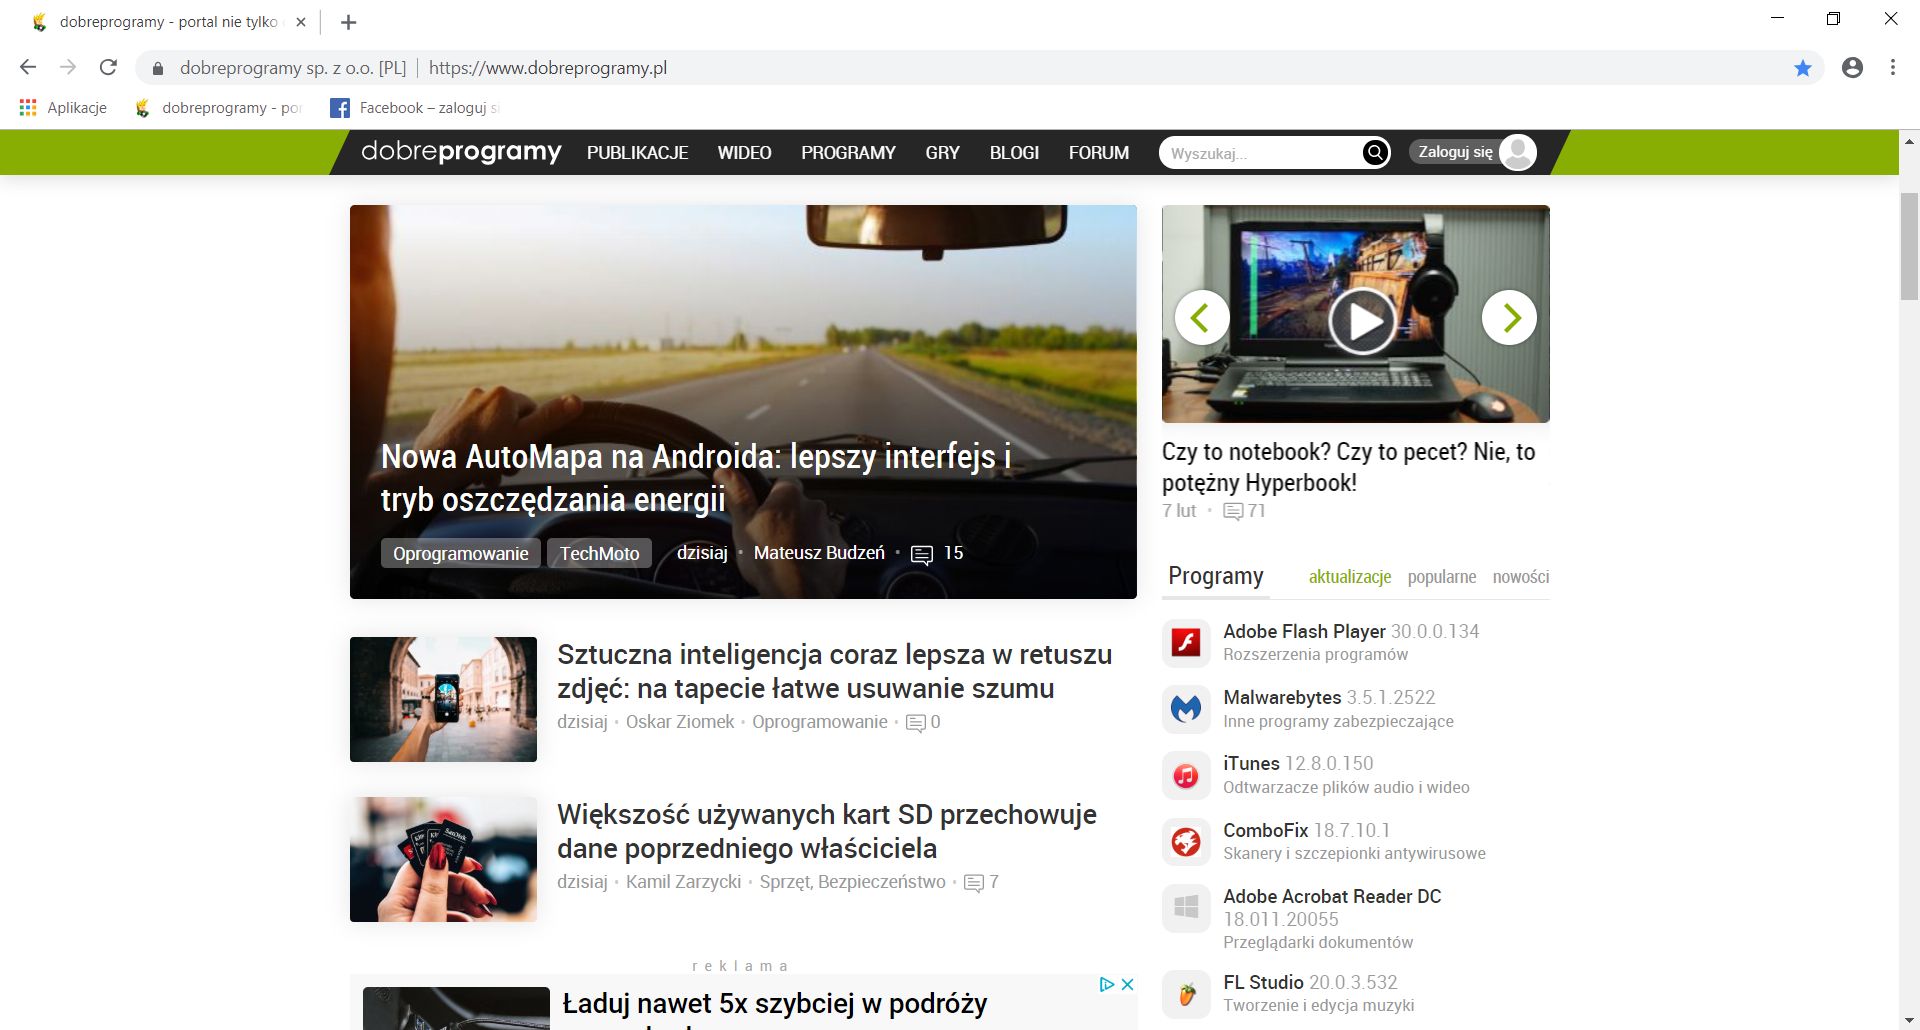Viewport: 1920px width, 1030px height.
Task: Click the Malwarebytes program icon
Action: [x=1185, y=709]
